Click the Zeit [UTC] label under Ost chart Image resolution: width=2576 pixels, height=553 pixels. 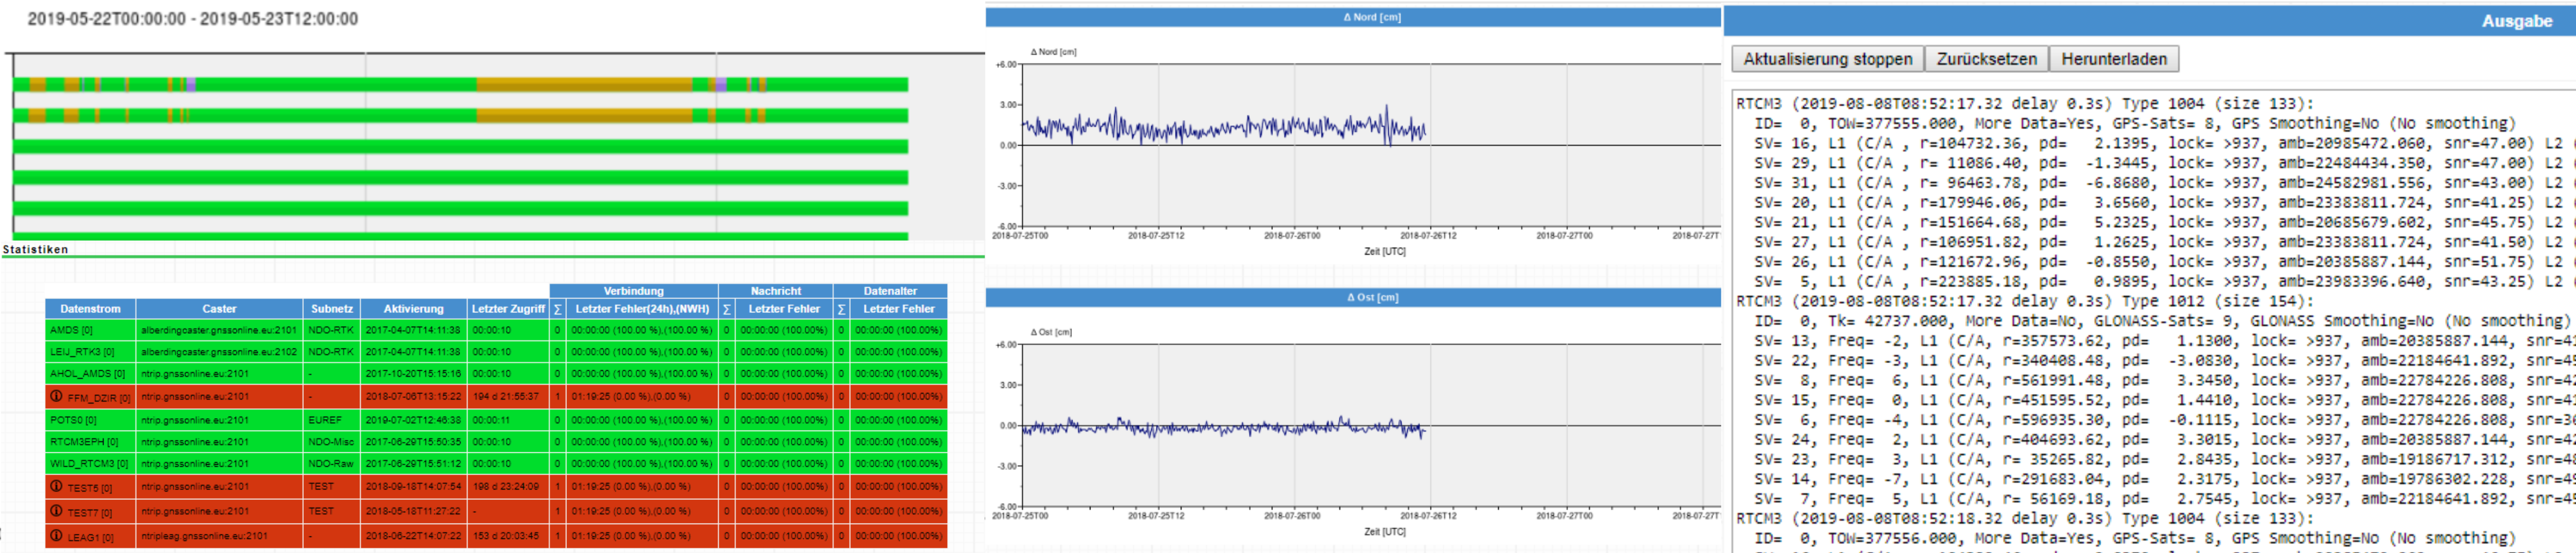[1384, 532]
